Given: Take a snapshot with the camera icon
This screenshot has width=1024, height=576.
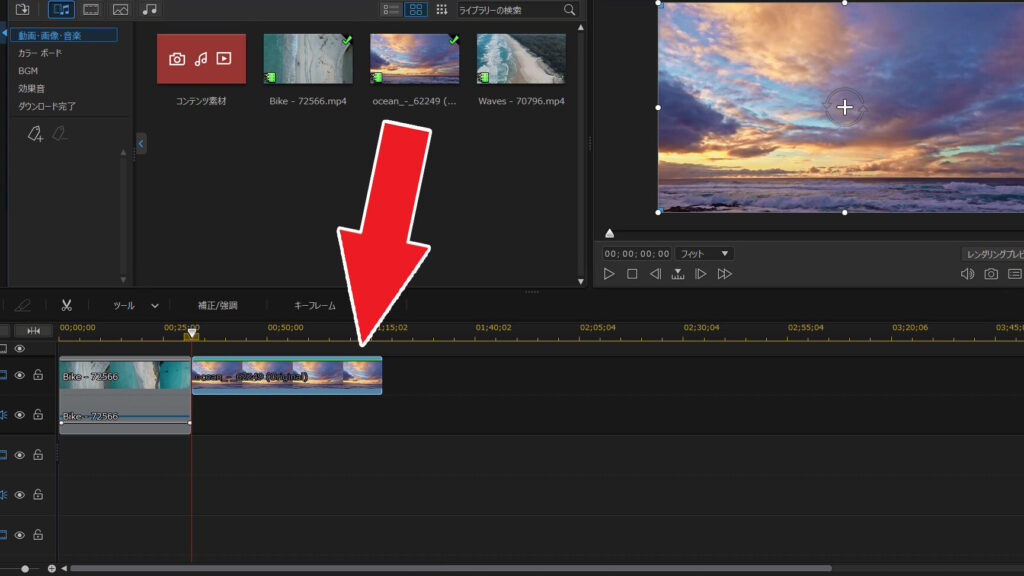Looking at the screenshot, I should pos(991,274).
